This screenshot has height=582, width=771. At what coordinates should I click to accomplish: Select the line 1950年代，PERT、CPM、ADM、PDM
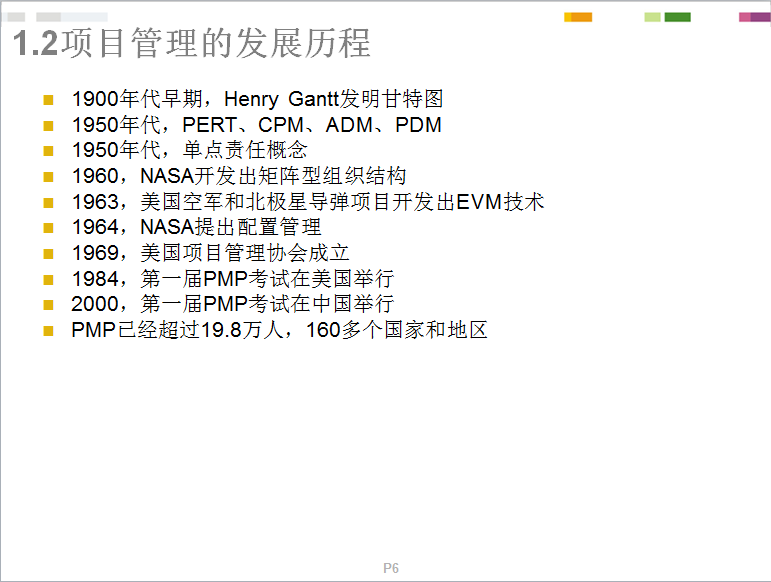pos(257,125)
